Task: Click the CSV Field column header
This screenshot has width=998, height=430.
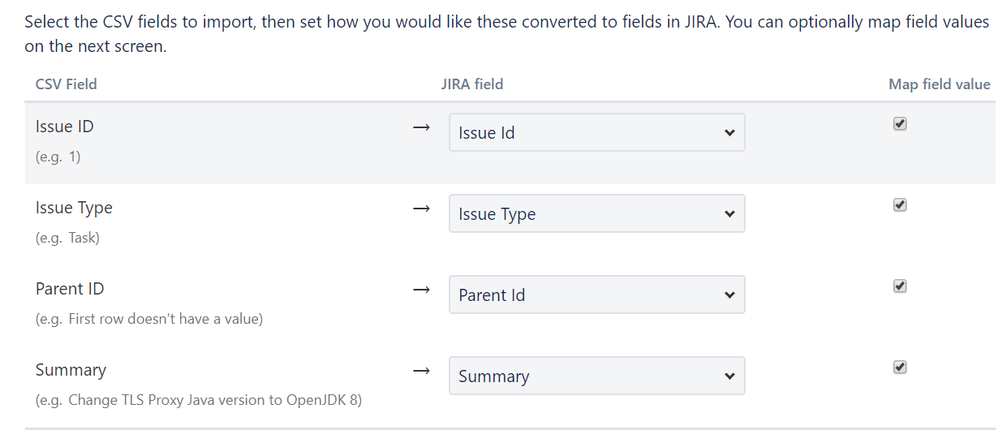Action: (66, 84)
